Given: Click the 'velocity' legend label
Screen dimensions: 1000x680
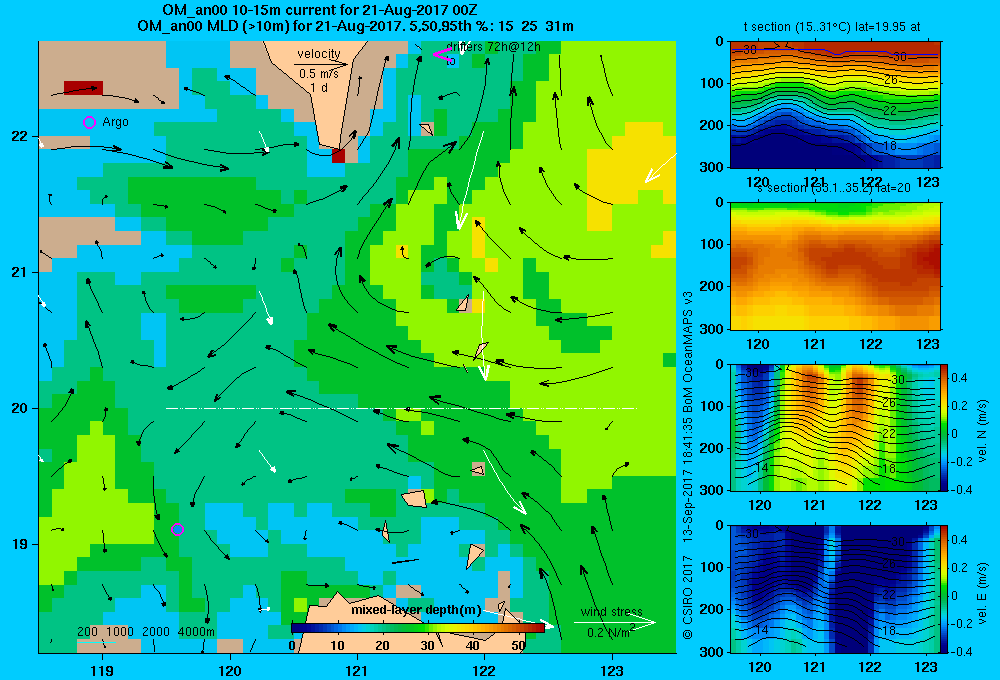Looking at the screenshot, I should coord(319,54).
